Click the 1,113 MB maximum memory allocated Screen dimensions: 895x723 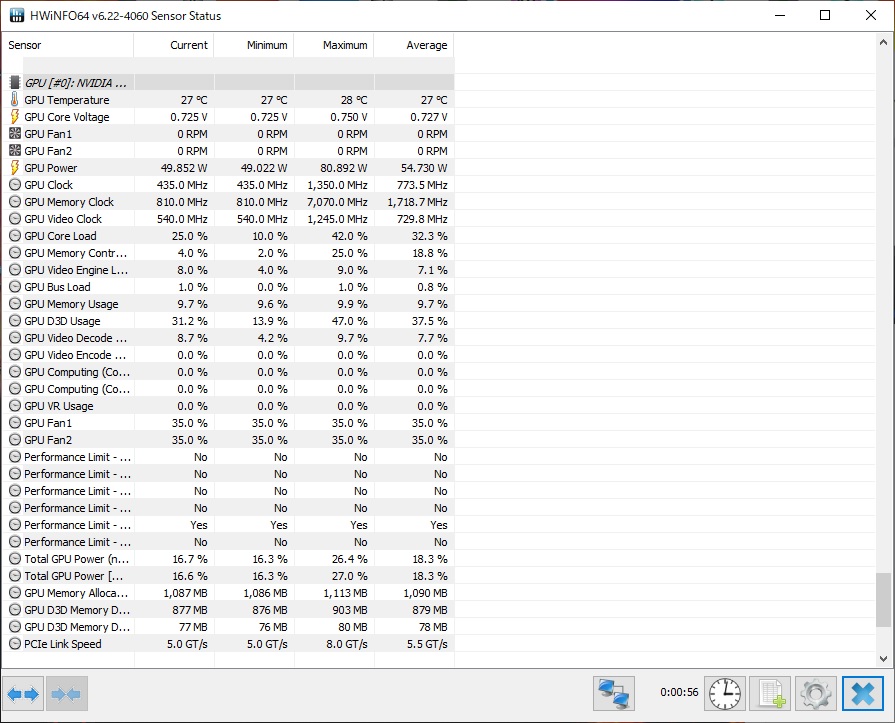click(x=345, y=593)
